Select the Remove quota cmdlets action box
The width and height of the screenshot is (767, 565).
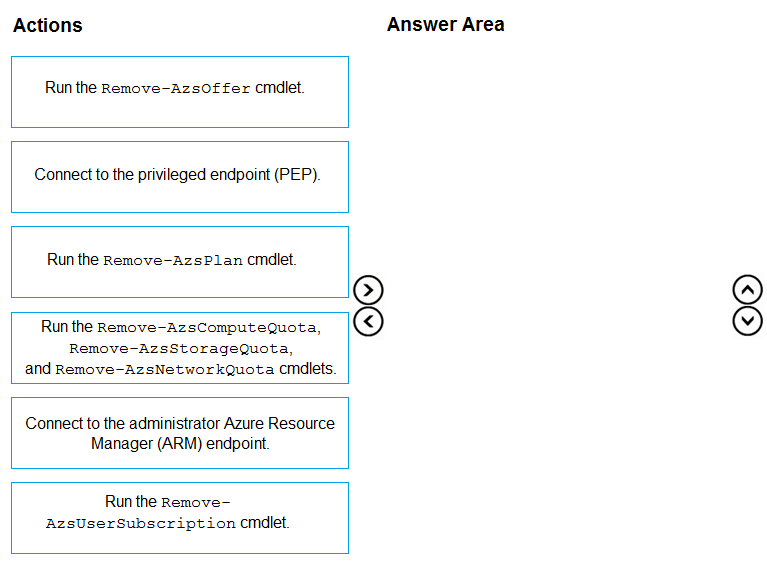pos(180,348)
